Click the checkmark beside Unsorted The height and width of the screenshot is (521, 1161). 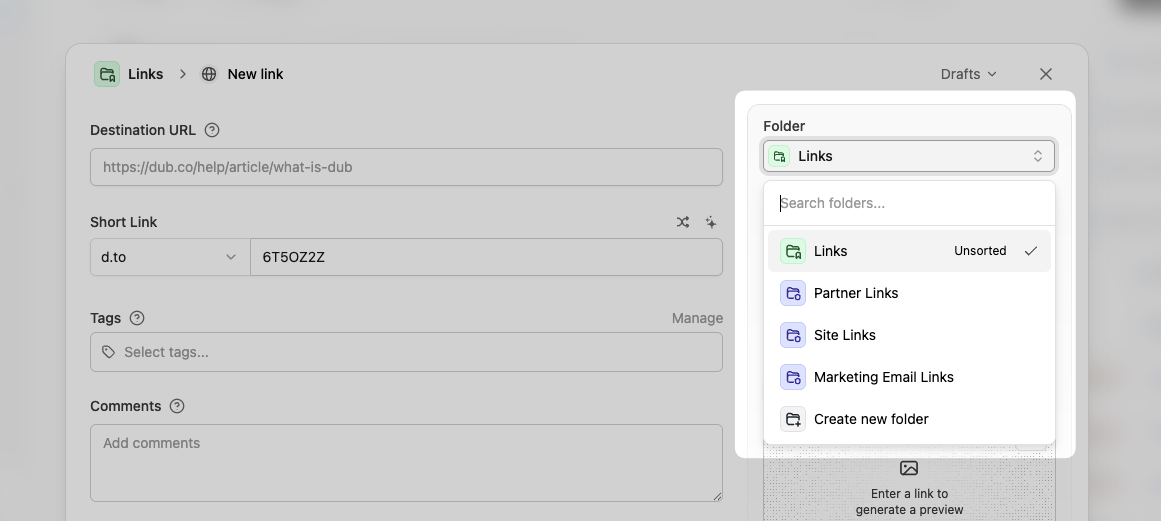coord(1031,251)
